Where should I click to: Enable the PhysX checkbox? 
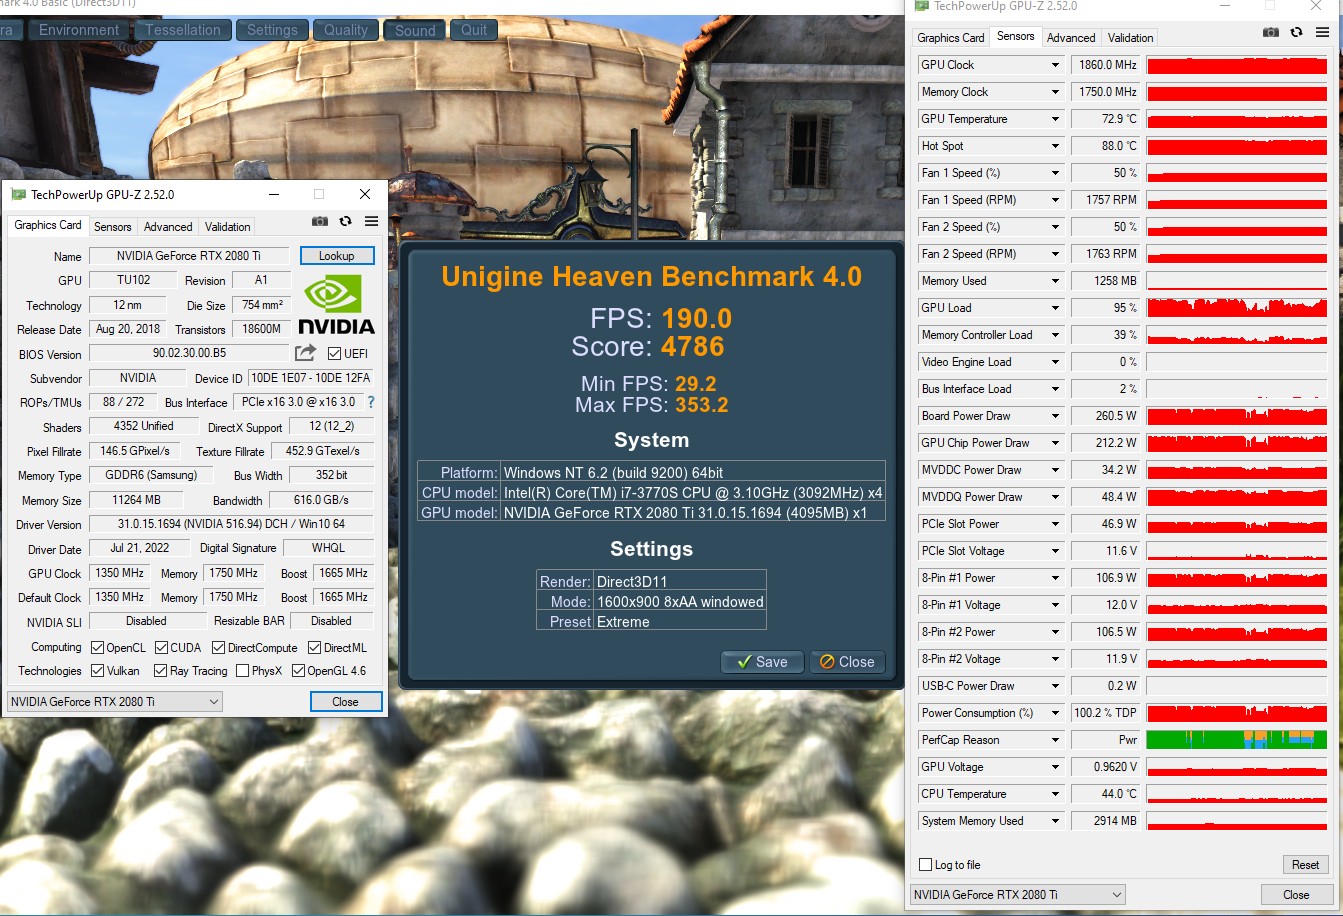[243, 670]
